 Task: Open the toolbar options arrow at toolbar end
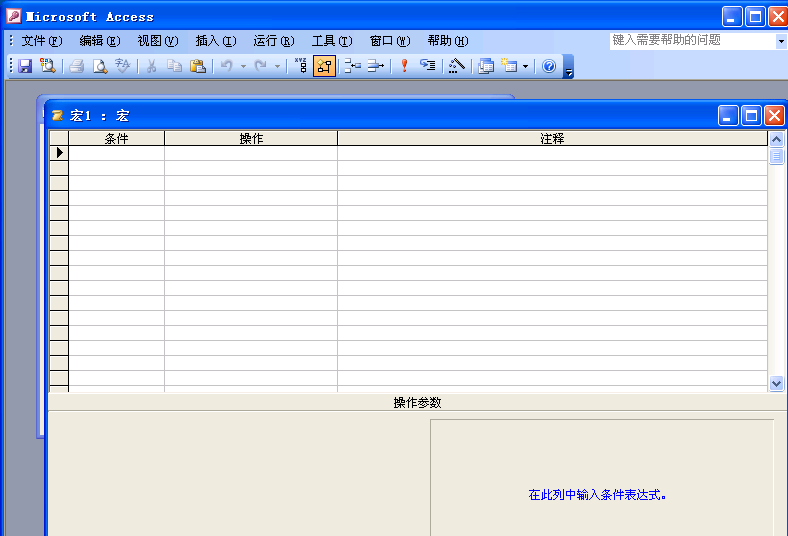[568, 72]
